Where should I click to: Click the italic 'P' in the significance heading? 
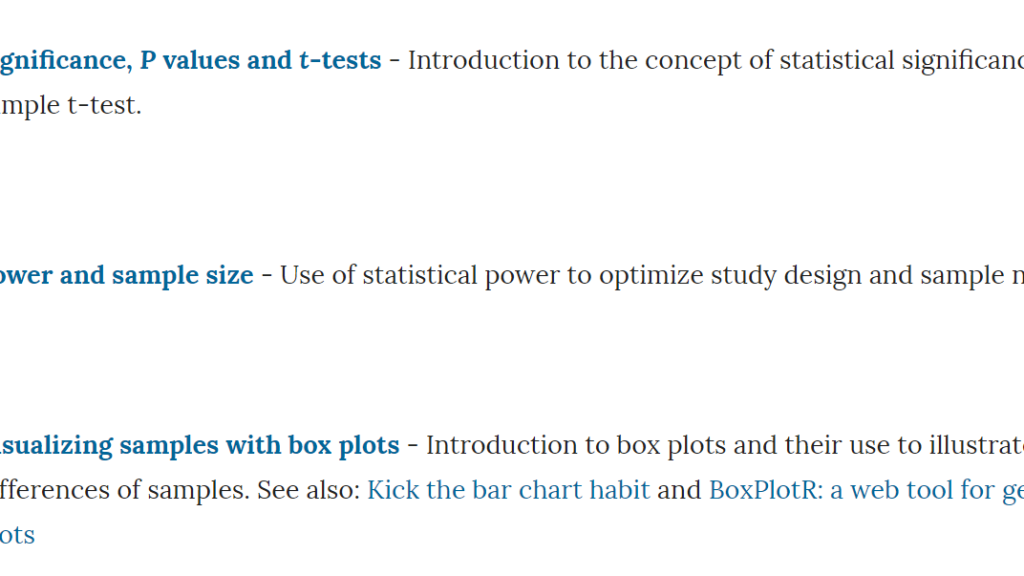click(148, 61)
